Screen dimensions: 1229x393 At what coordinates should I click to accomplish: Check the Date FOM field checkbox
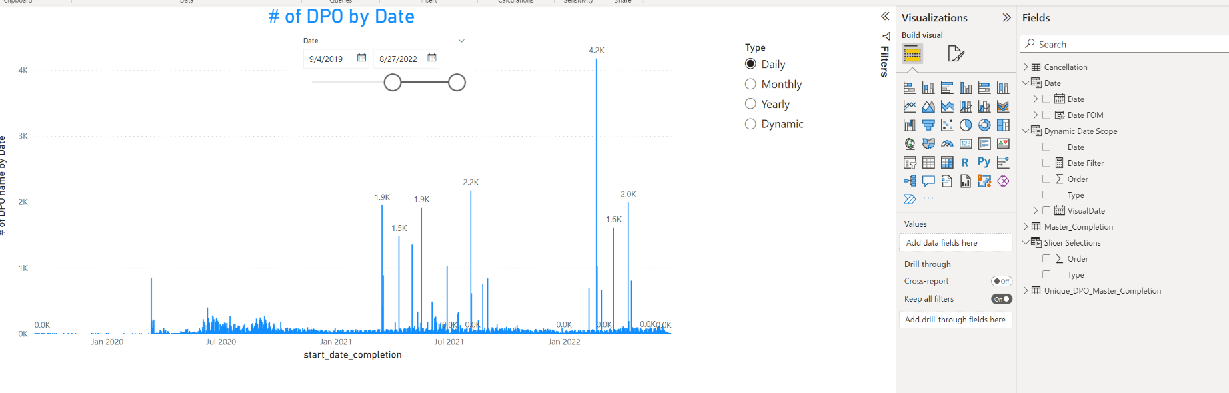tap(1046, 115)
